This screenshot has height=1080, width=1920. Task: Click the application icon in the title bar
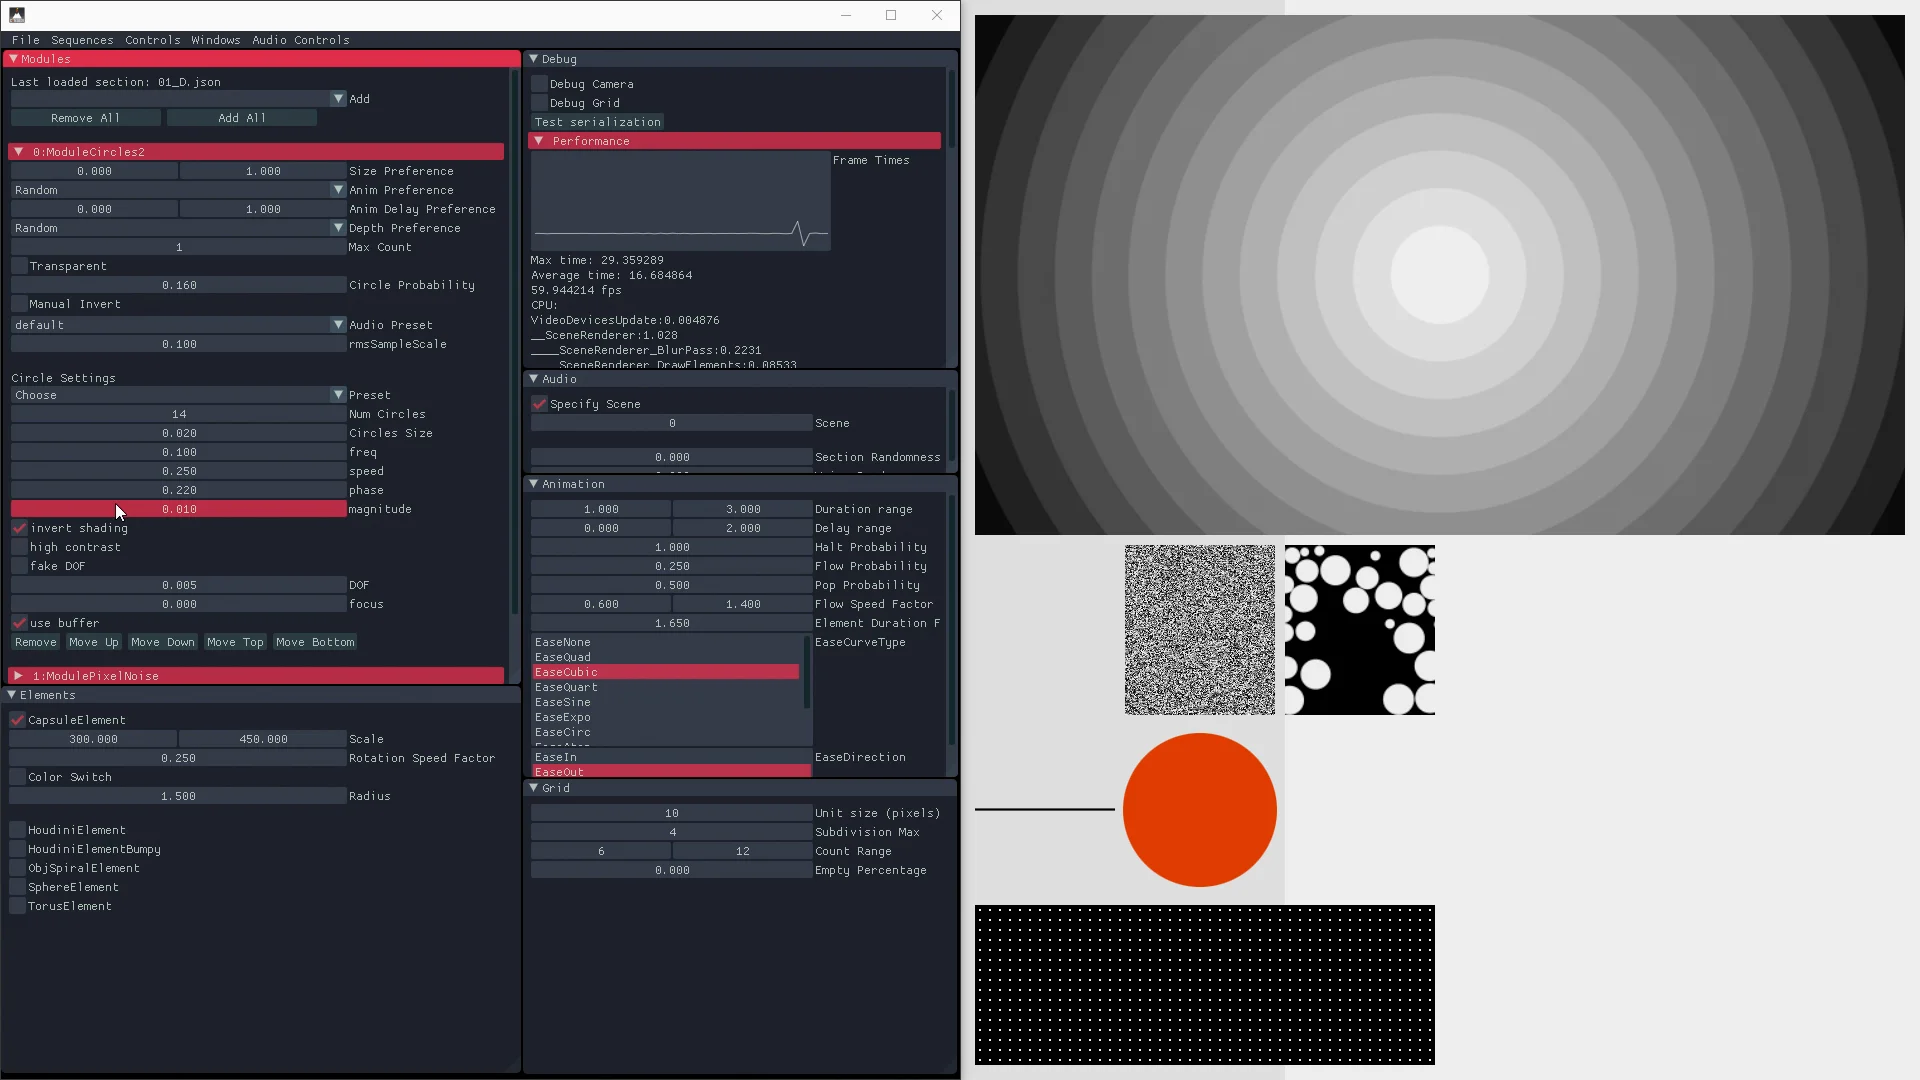16,15
